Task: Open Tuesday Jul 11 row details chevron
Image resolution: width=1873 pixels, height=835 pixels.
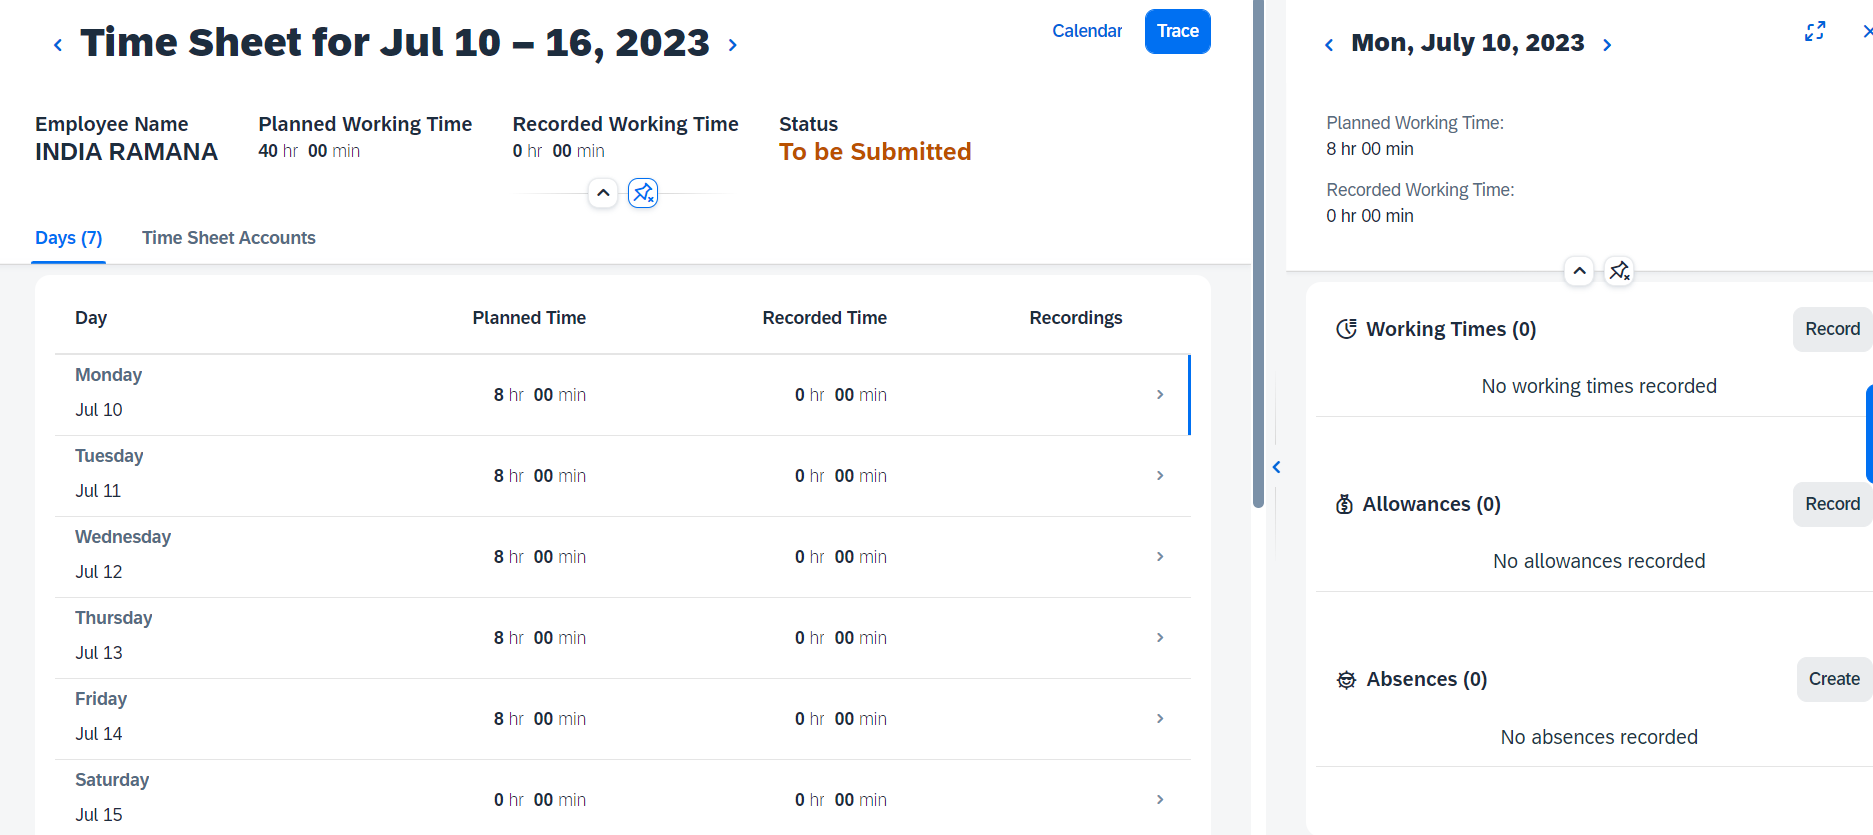Action: (1160, 476)
